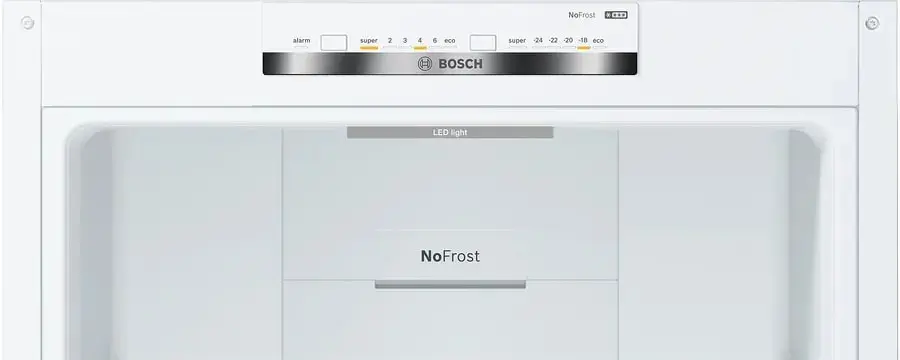Image resolution: width=900 pixels, height=360 pixels.
Task: Choose the 2 degree fridge setting
Action: click(390, 41)
